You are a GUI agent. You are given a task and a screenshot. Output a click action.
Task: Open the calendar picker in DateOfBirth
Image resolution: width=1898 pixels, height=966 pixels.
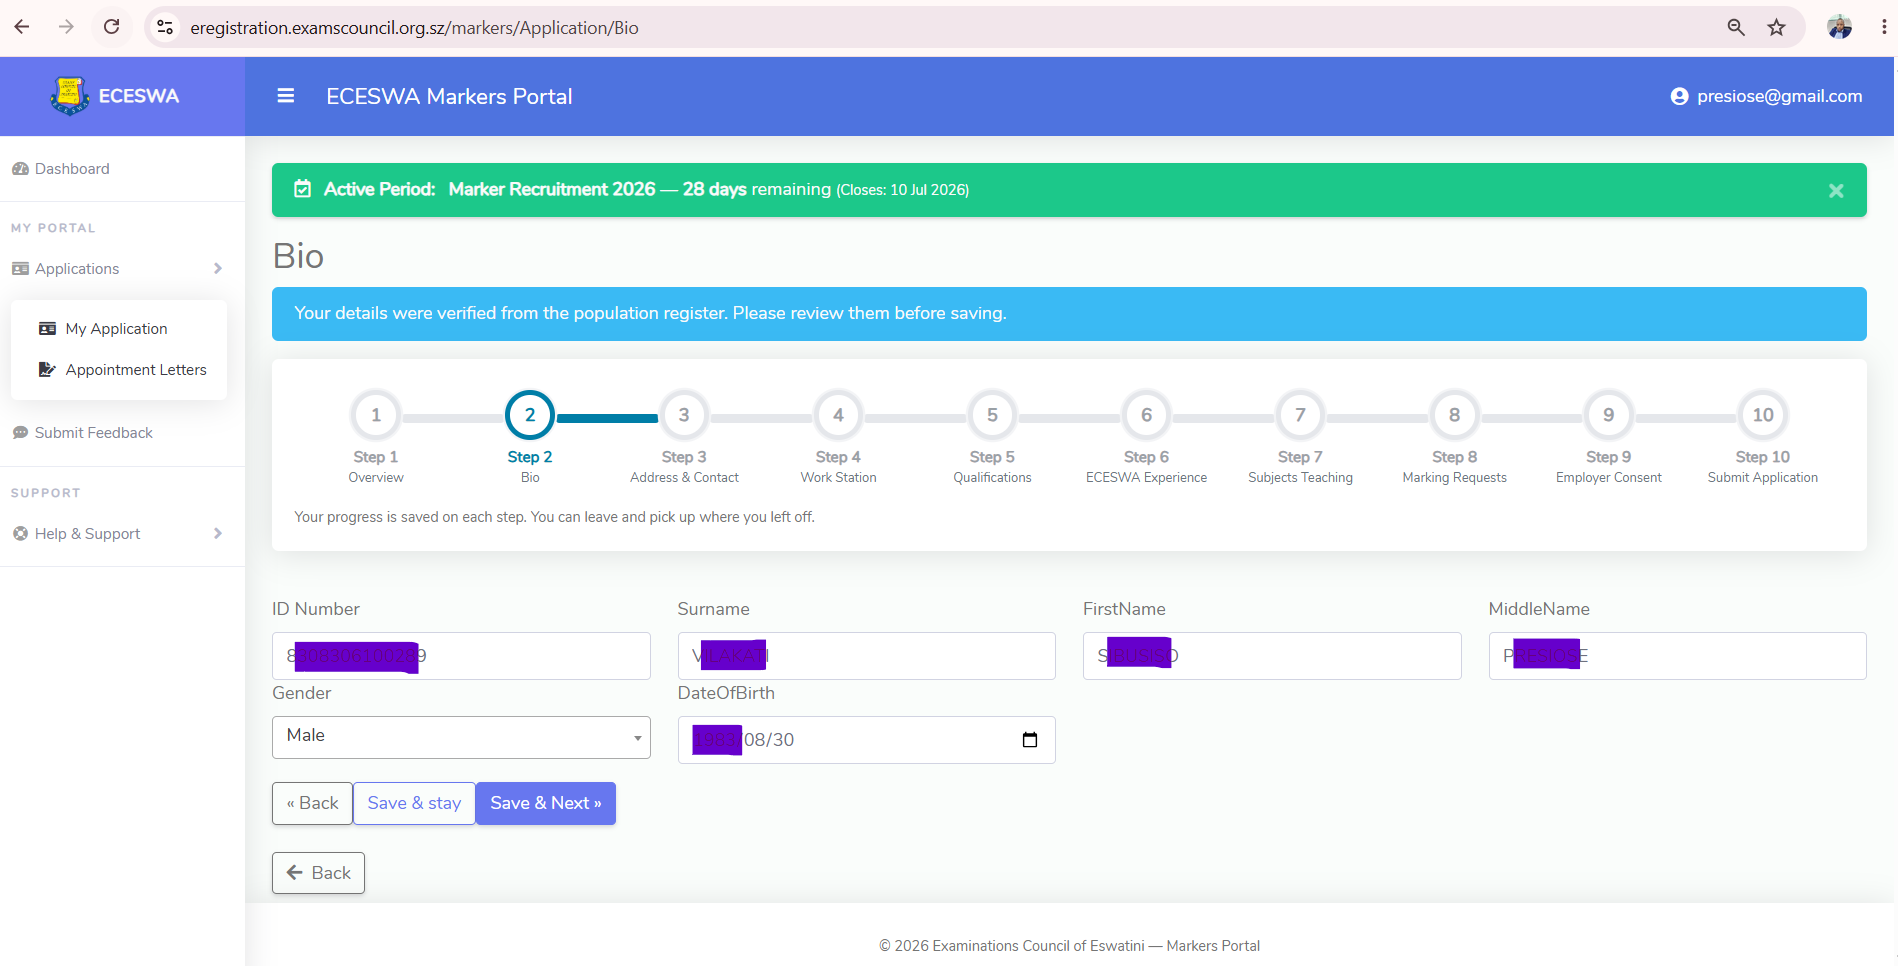pos(1030,740)
